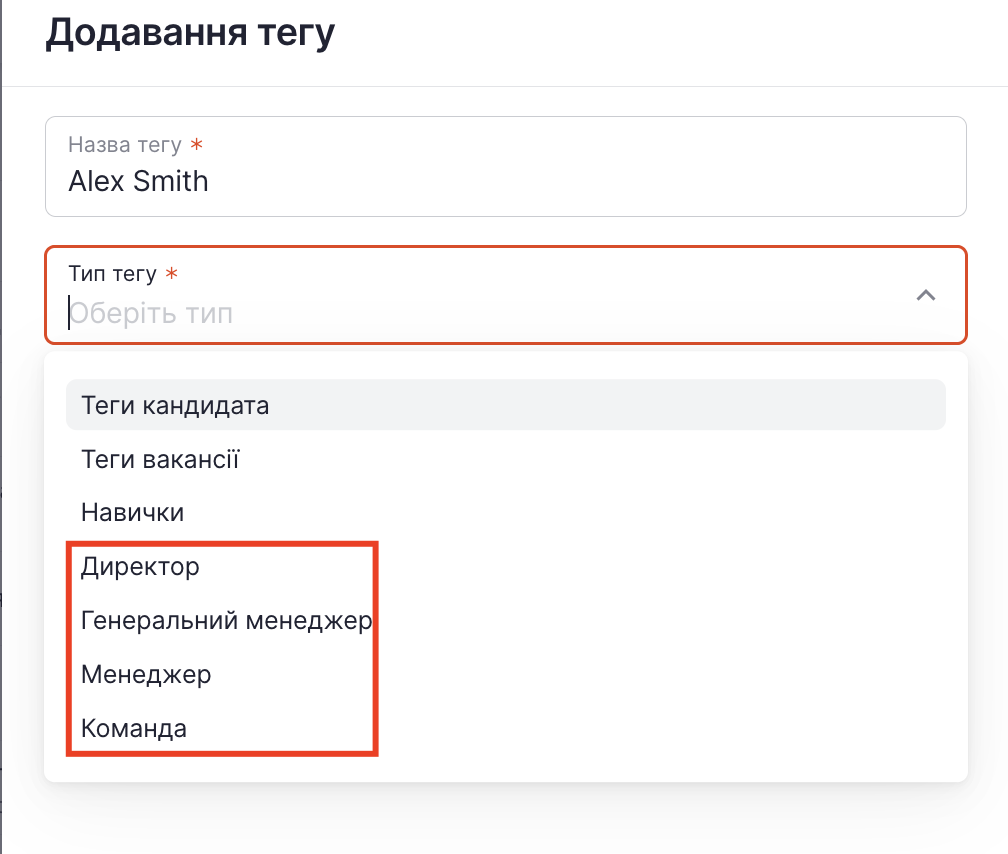Click the word Alex in name field
Screen dimensions: 1008x854
(93, 181)
